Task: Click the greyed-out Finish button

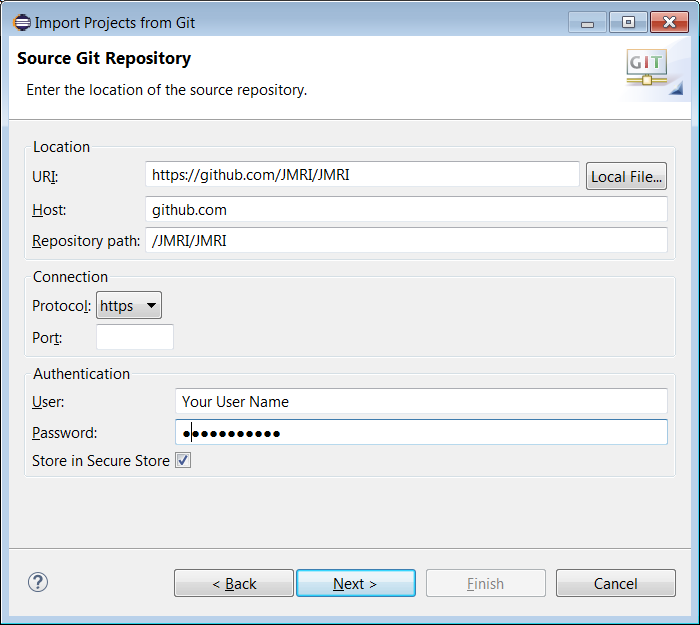Action: pyautogui.click(x=485, y=584)
